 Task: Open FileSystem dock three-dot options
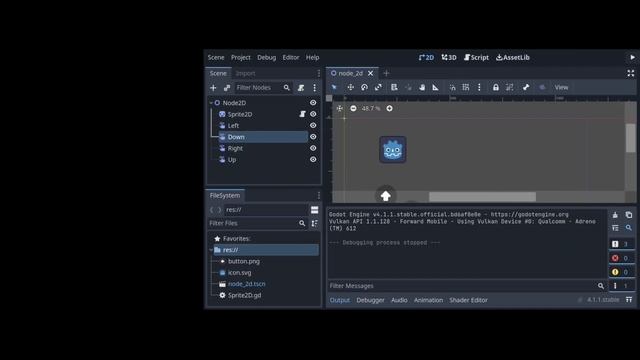coord(318,196)
